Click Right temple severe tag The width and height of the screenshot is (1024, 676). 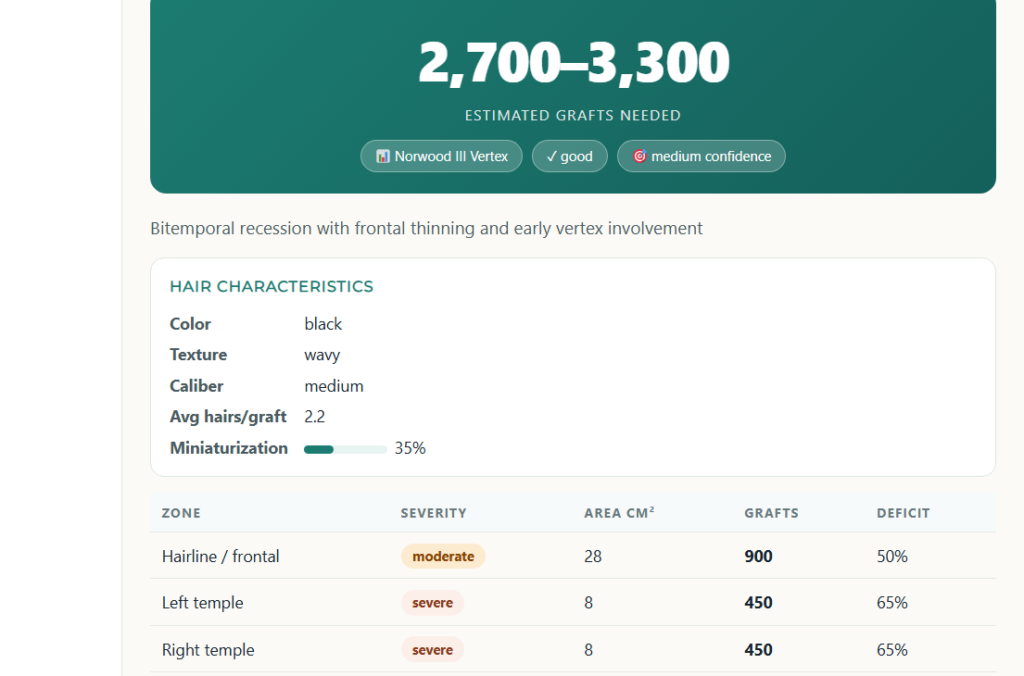click(x=432, y=650)
